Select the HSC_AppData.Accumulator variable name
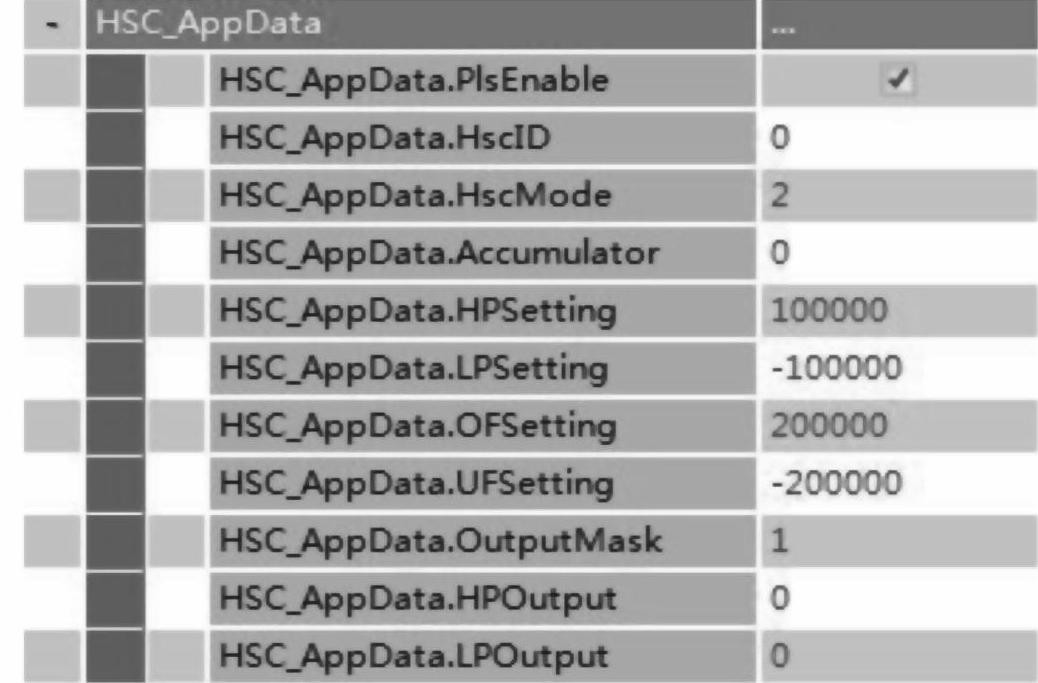This screenshot has height=683, width=1038. tap(438, 254)
